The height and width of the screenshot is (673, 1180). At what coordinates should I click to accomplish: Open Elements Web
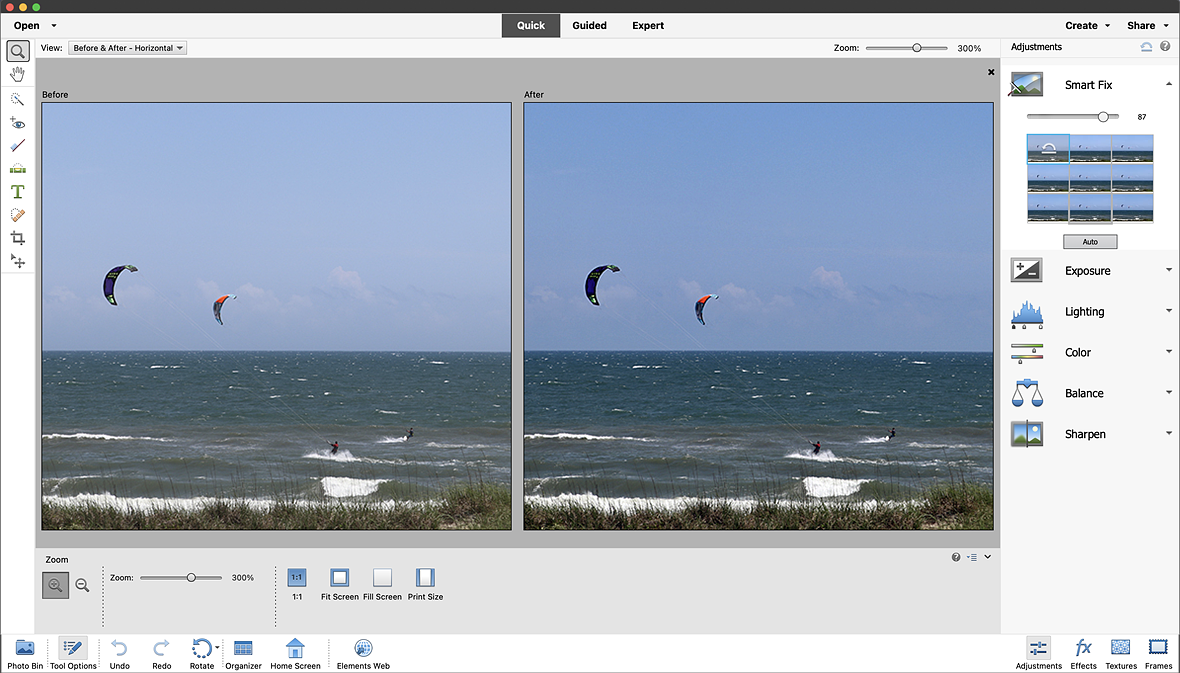(x=363, y=653)
